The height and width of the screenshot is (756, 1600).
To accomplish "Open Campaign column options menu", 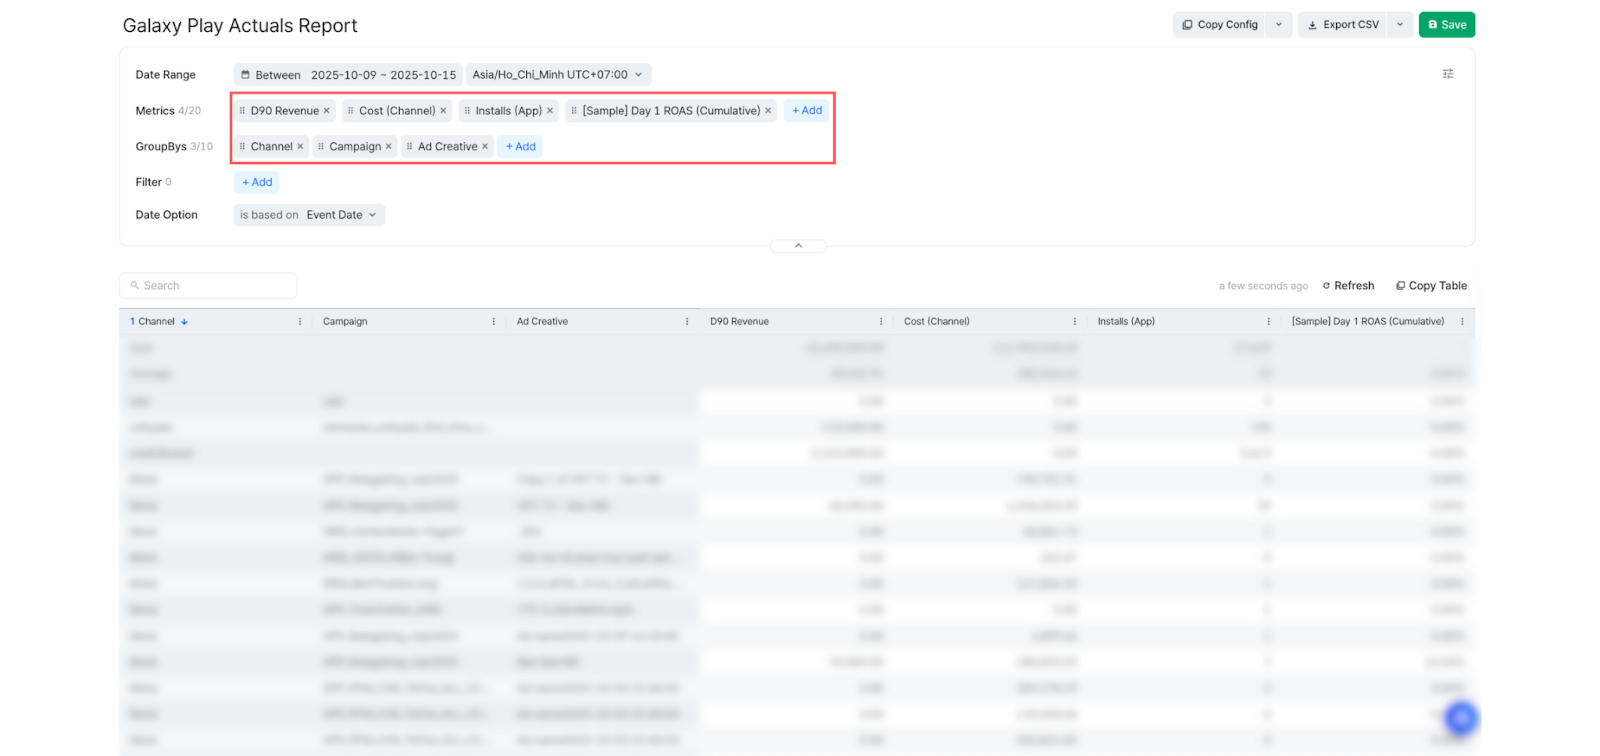I will [494, 322].
